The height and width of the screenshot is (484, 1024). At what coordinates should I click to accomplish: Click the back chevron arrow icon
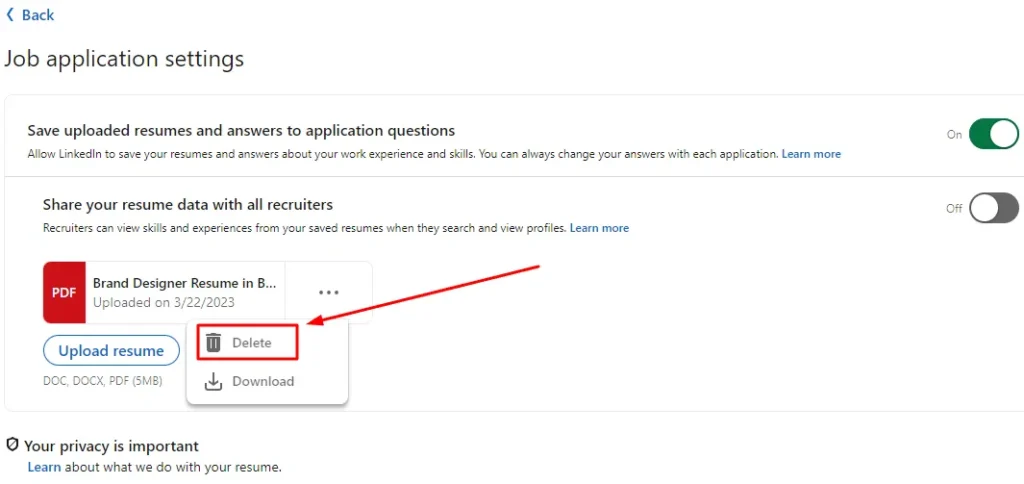pos(10,15)
